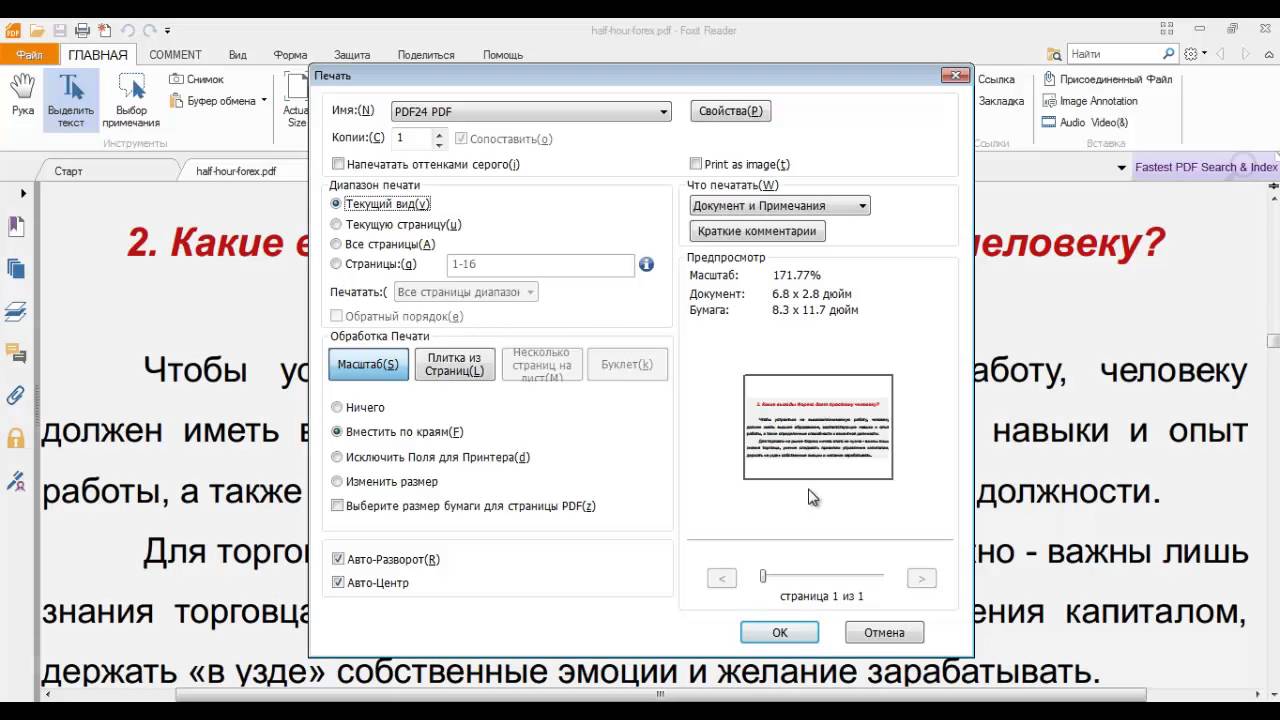
Task: Open the folder search icon beside Найти
Action: pyautogui.click(x=1054, y=54)
